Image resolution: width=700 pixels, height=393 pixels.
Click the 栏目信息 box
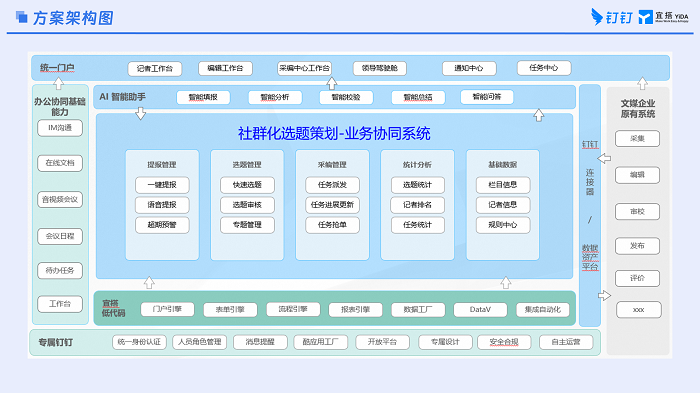(503, 185)
